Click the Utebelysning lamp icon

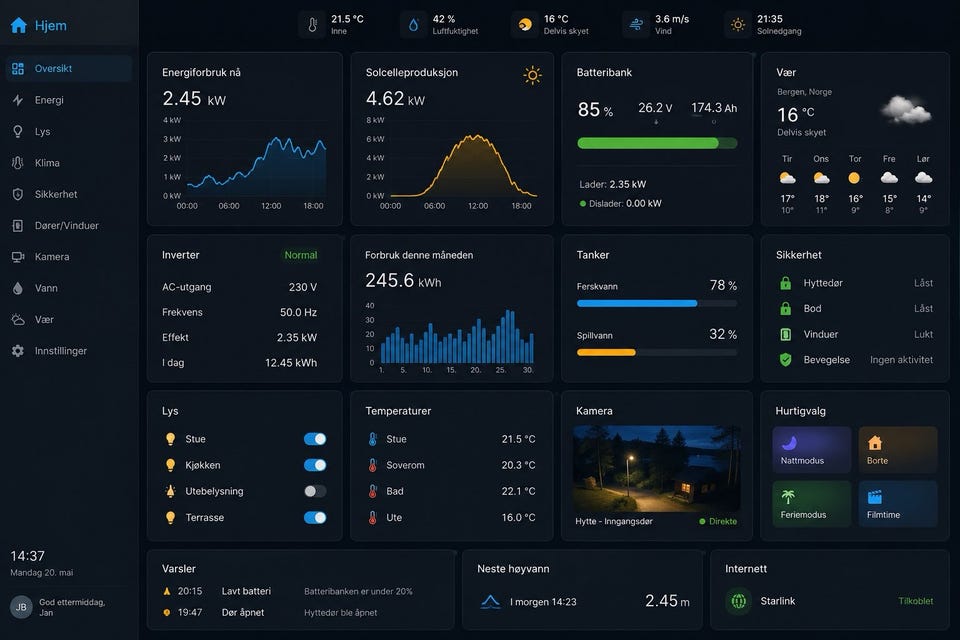(x=171, y=491)
